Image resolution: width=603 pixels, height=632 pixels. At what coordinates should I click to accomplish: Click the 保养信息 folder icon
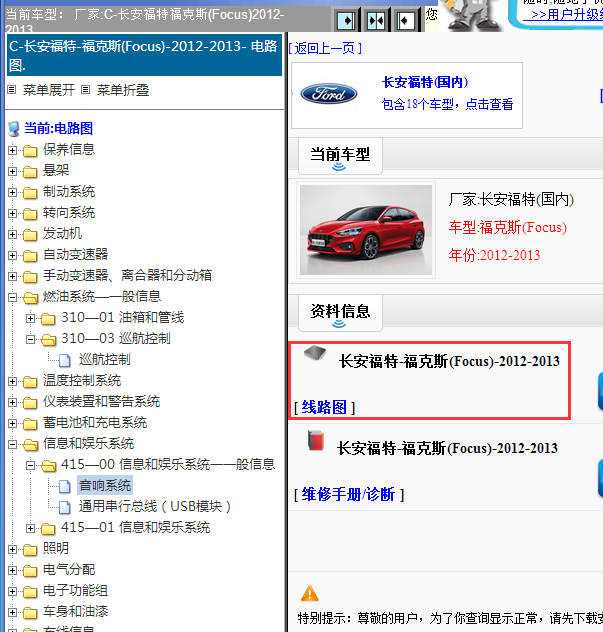click(x=30, y=150)
